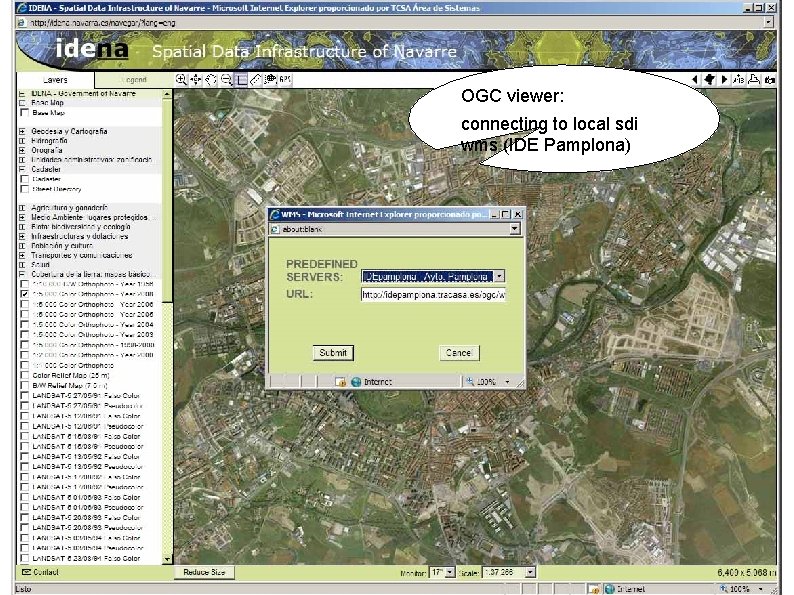Uncheck the checked Color Orthophoto layer
This screenshot has width=794, height=595.
(x=24, y=294)
